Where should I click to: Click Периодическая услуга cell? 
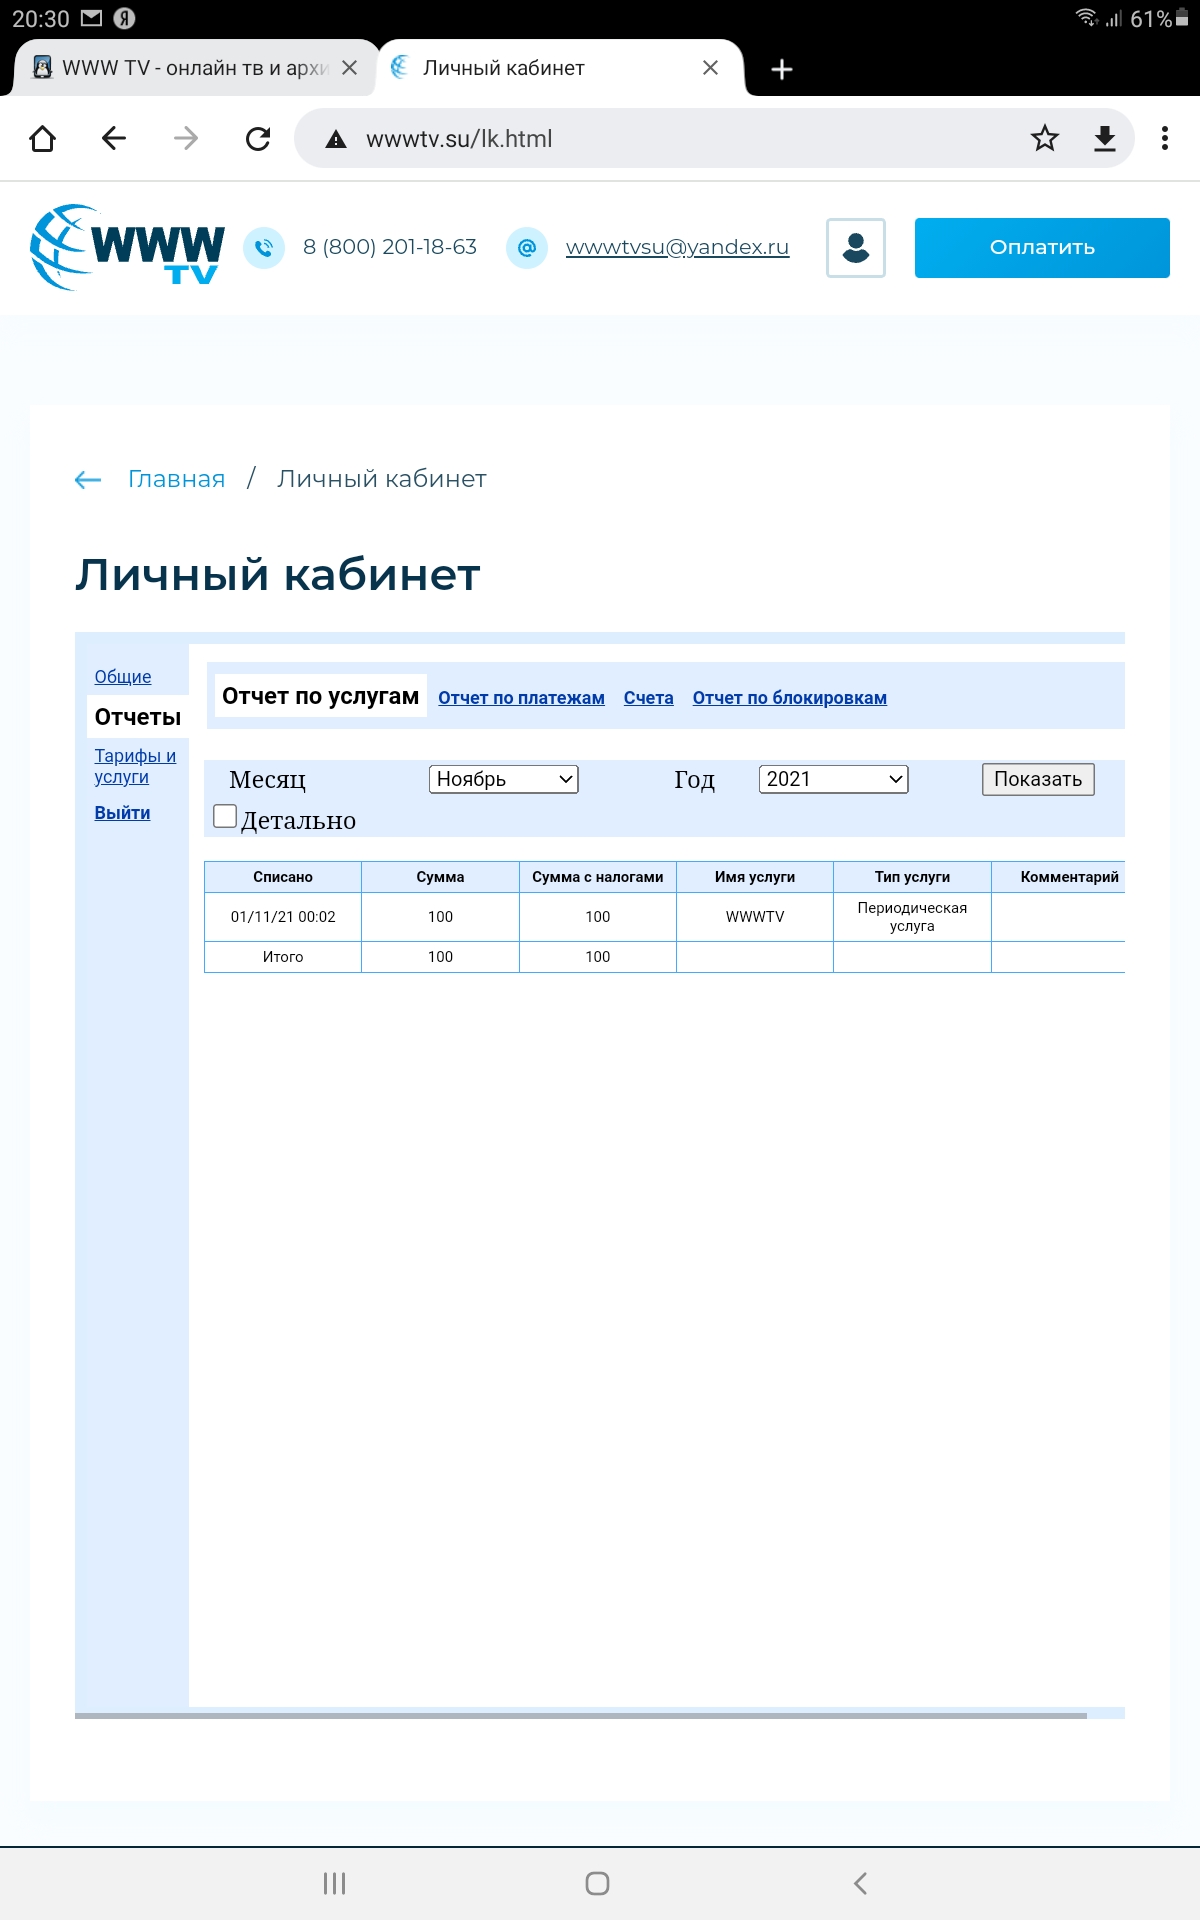[912, 917]
